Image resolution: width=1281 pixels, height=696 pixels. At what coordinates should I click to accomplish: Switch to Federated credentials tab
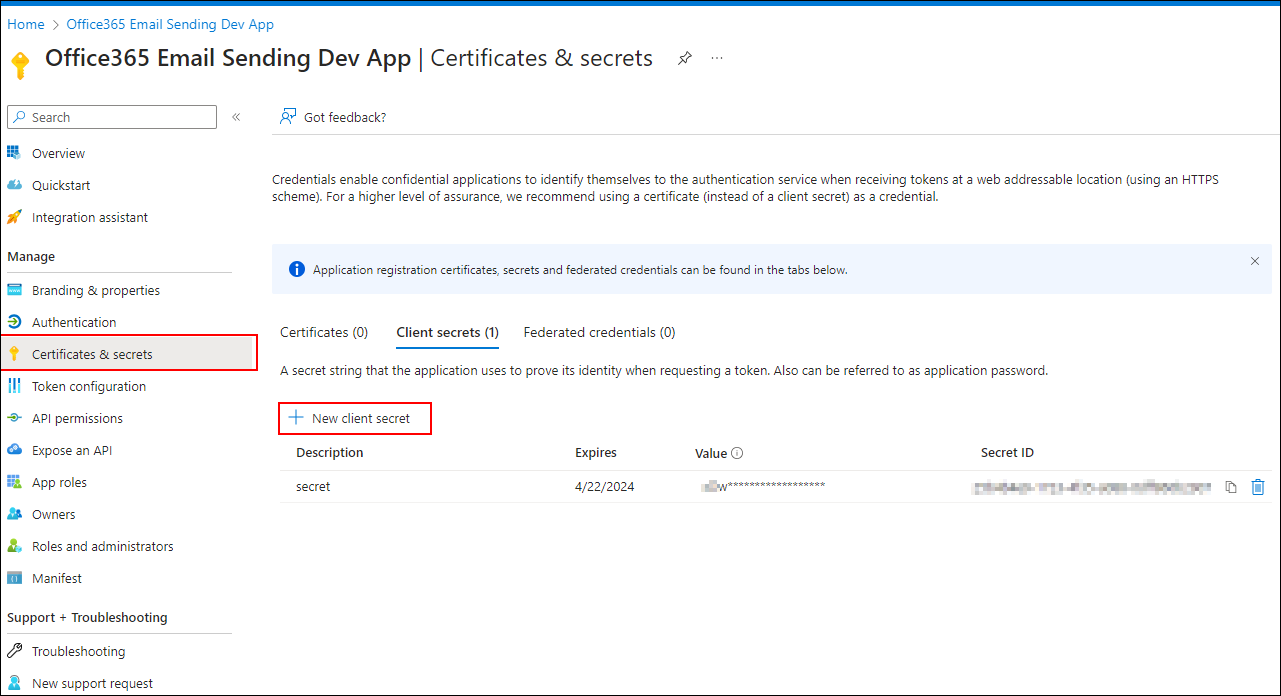tap(599, 332)
